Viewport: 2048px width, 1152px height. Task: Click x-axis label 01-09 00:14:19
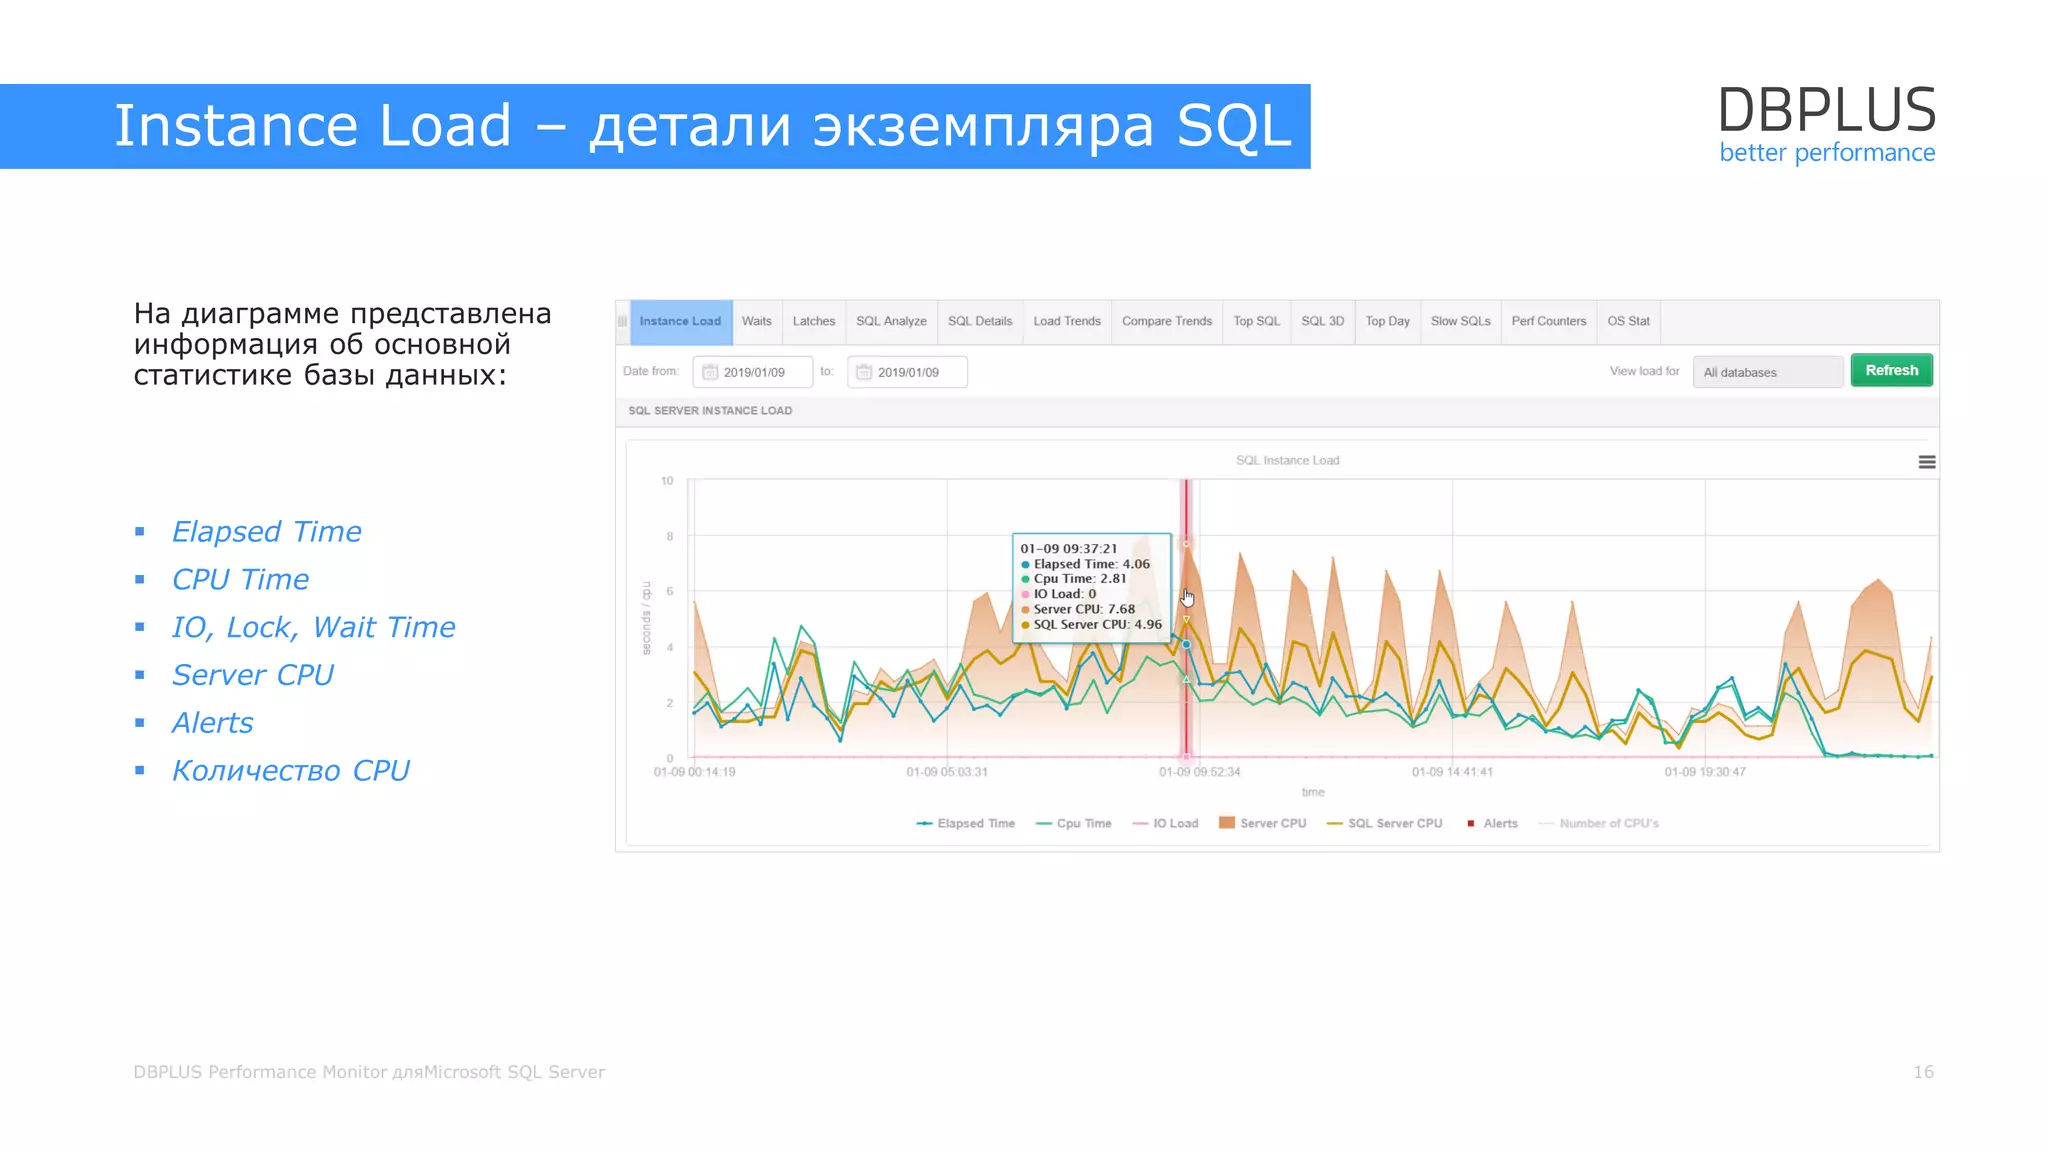click(694, 772)
